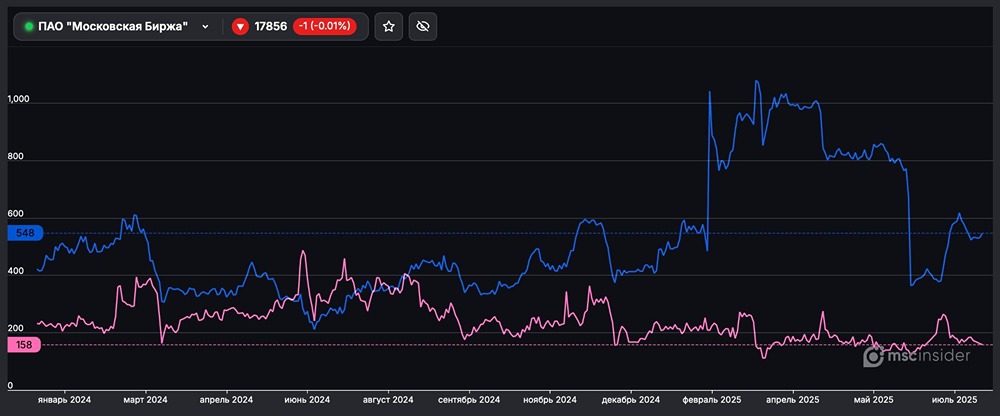Viewport: 1000px width, 416px height.
Task: Click the 17856 value
Action: pos(270,27)
